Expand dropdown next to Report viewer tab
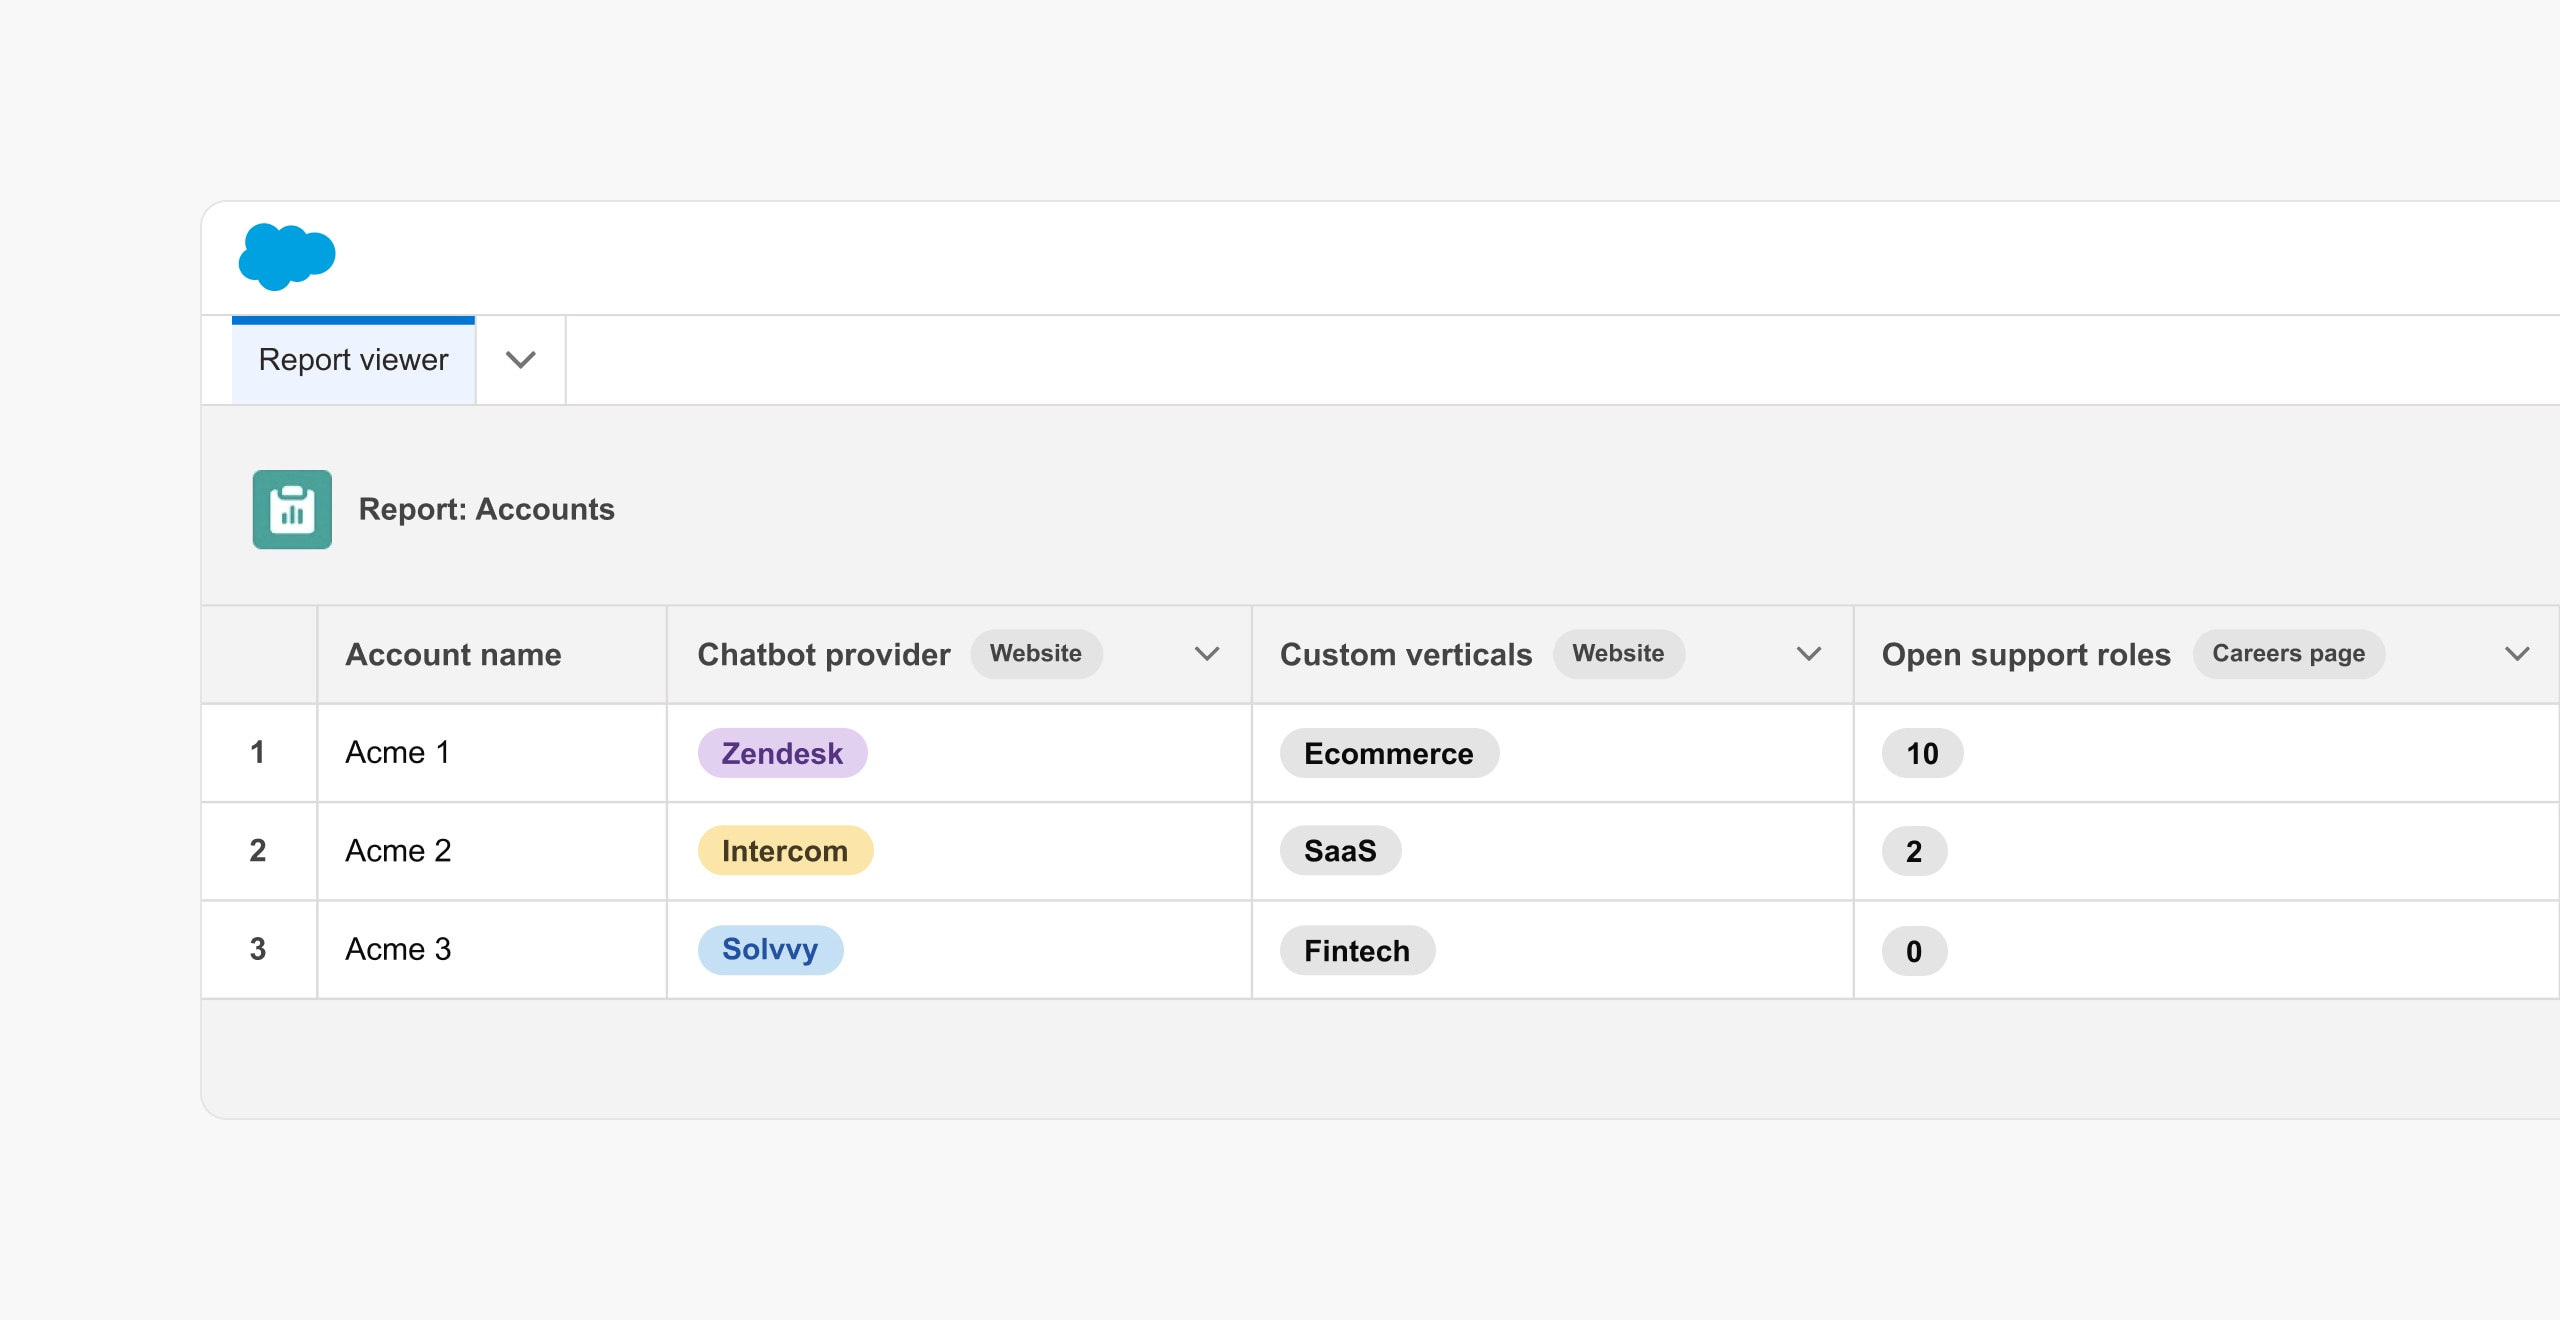 (521, 360)
